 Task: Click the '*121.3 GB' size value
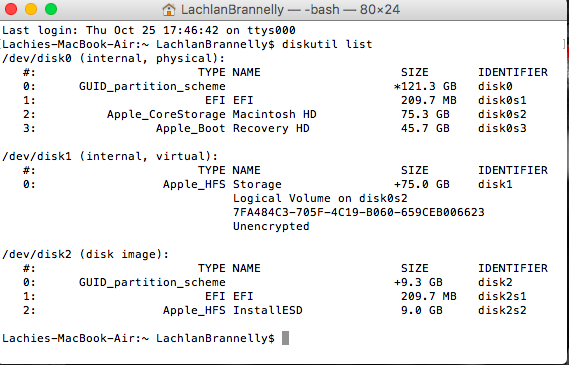425,86
